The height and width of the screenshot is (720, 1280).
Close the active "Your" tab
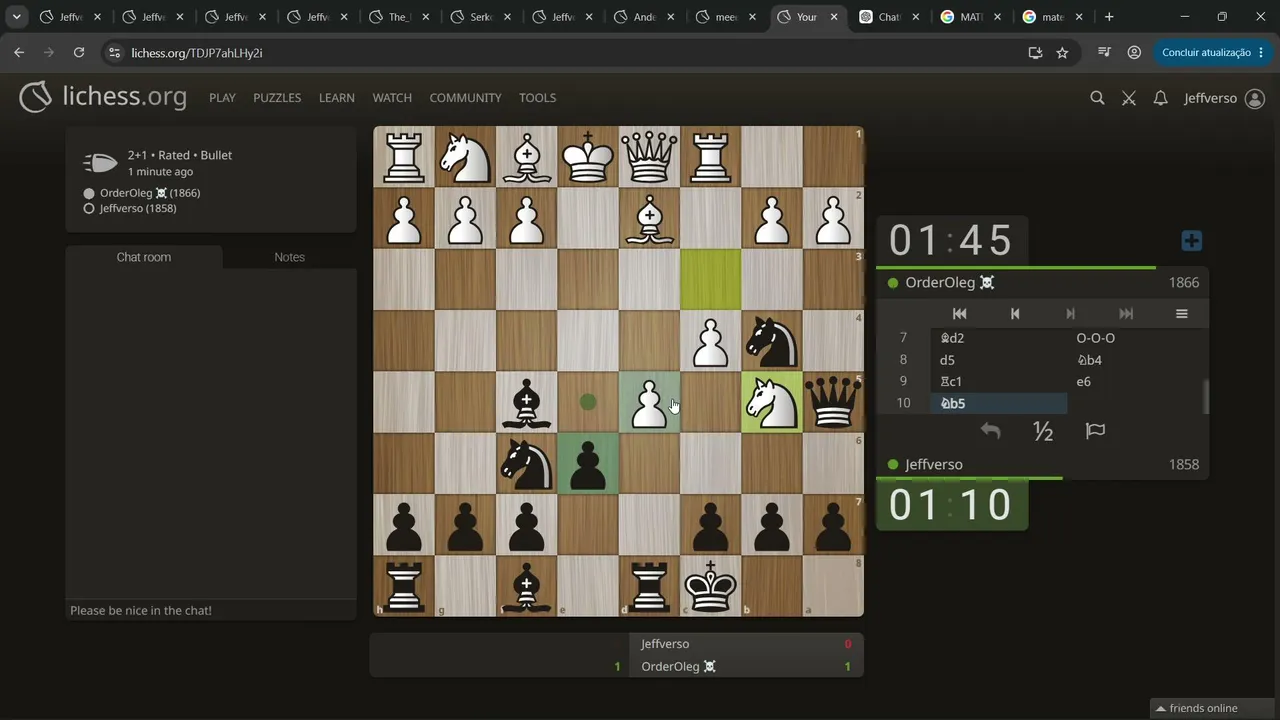point(834,17)
